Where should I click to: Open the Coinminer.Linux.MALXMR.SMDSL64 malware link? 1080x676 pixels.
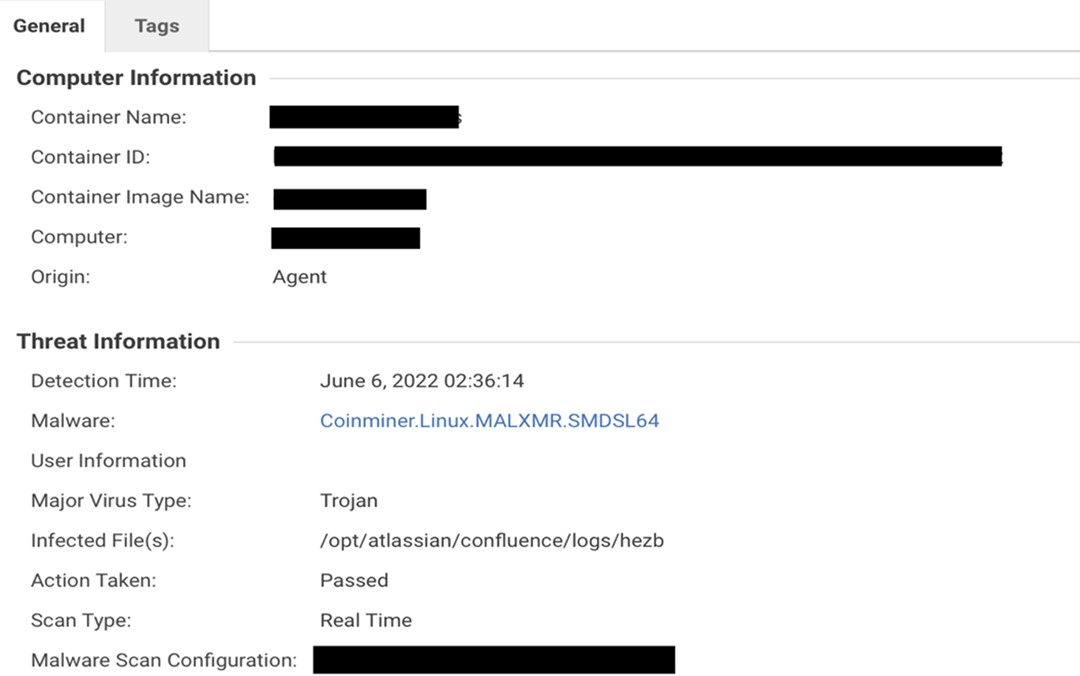point(489,421)
